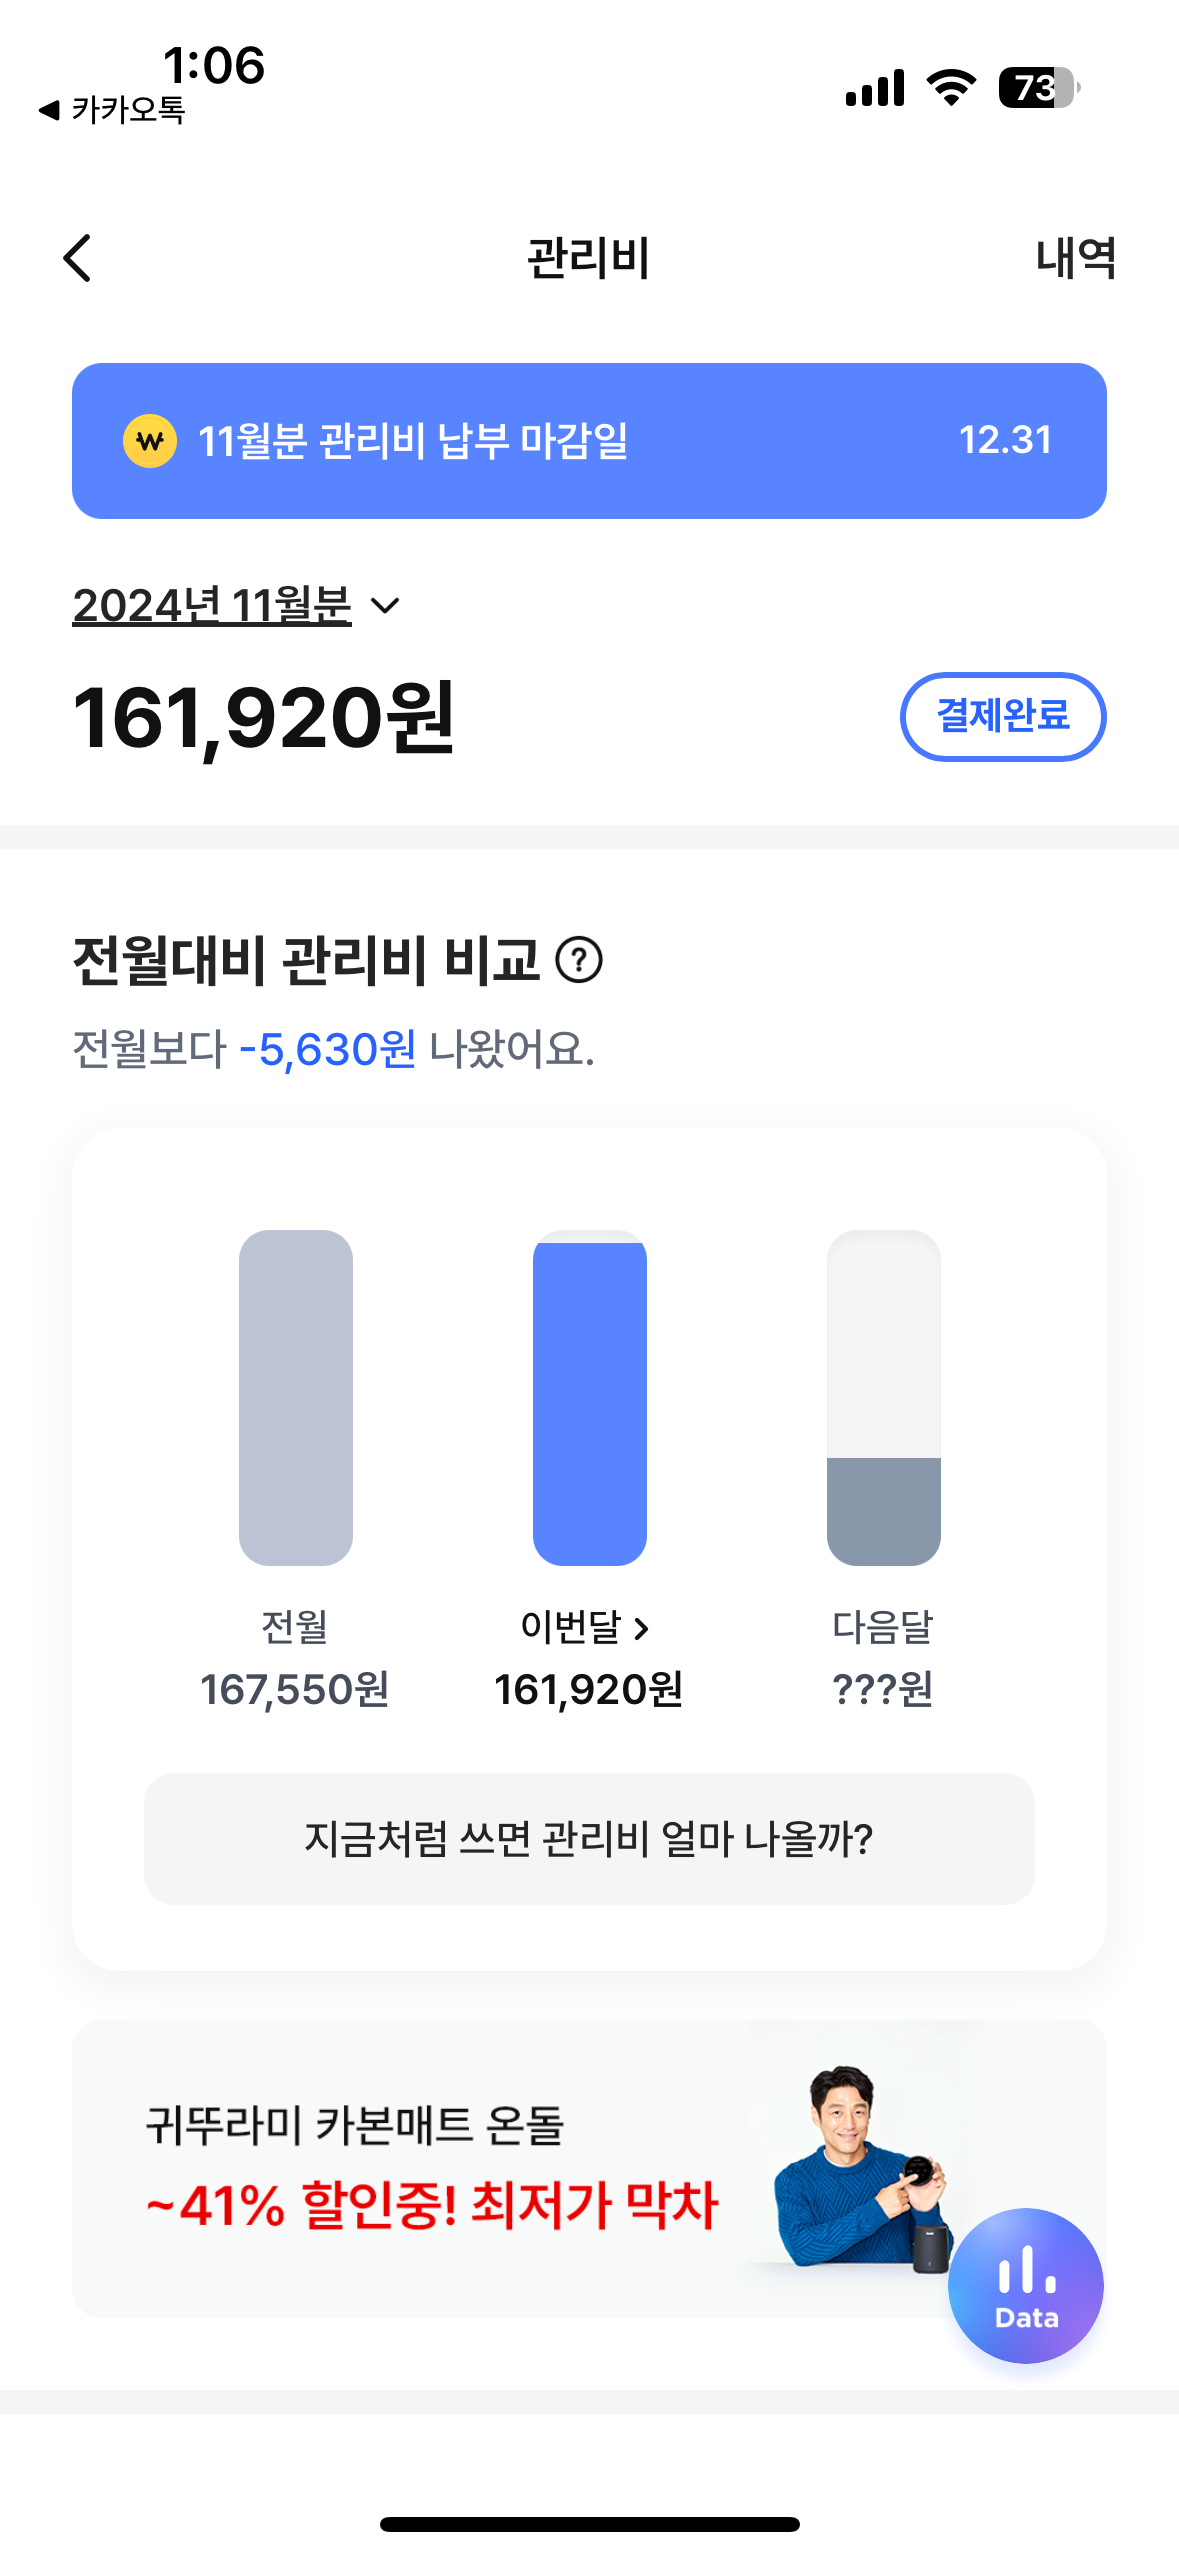Tap the yellow won coin icon
The image size is (1179, 2556).
click(150, 441)
